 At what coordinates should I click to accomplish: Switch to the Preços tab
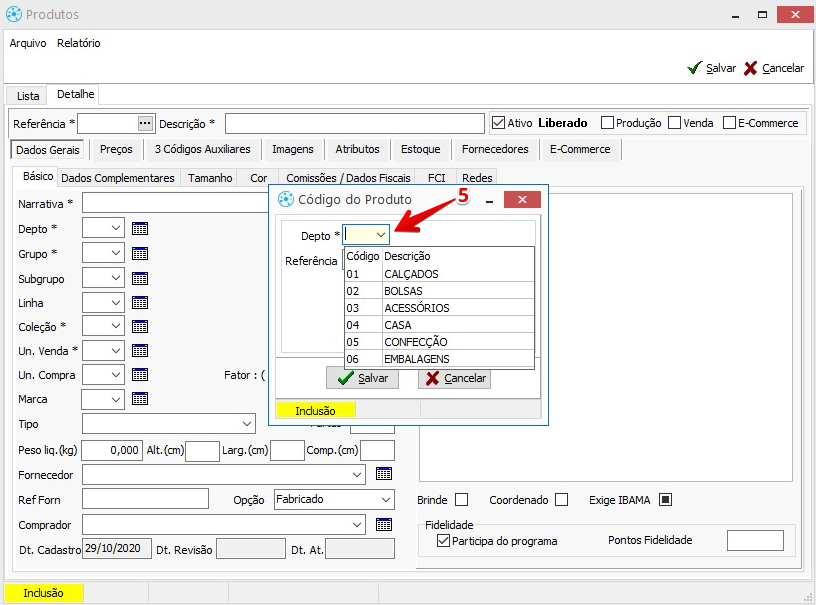coord(116,149)
